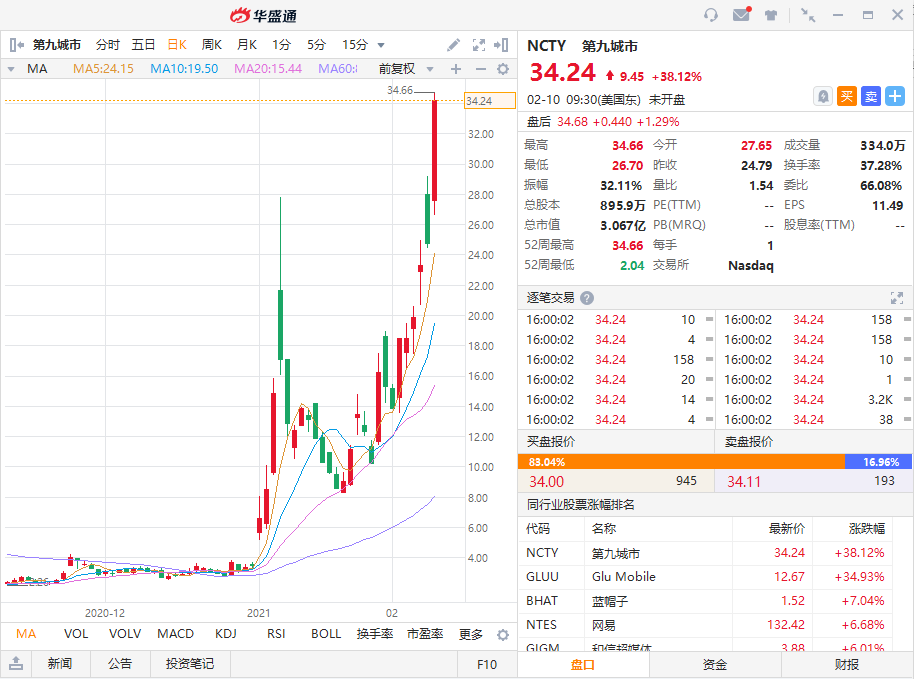Image resolution: width=914 pixels, height=679 pixels.
Task: Toggle MACD indicator
Action: (x=175, y=634)
